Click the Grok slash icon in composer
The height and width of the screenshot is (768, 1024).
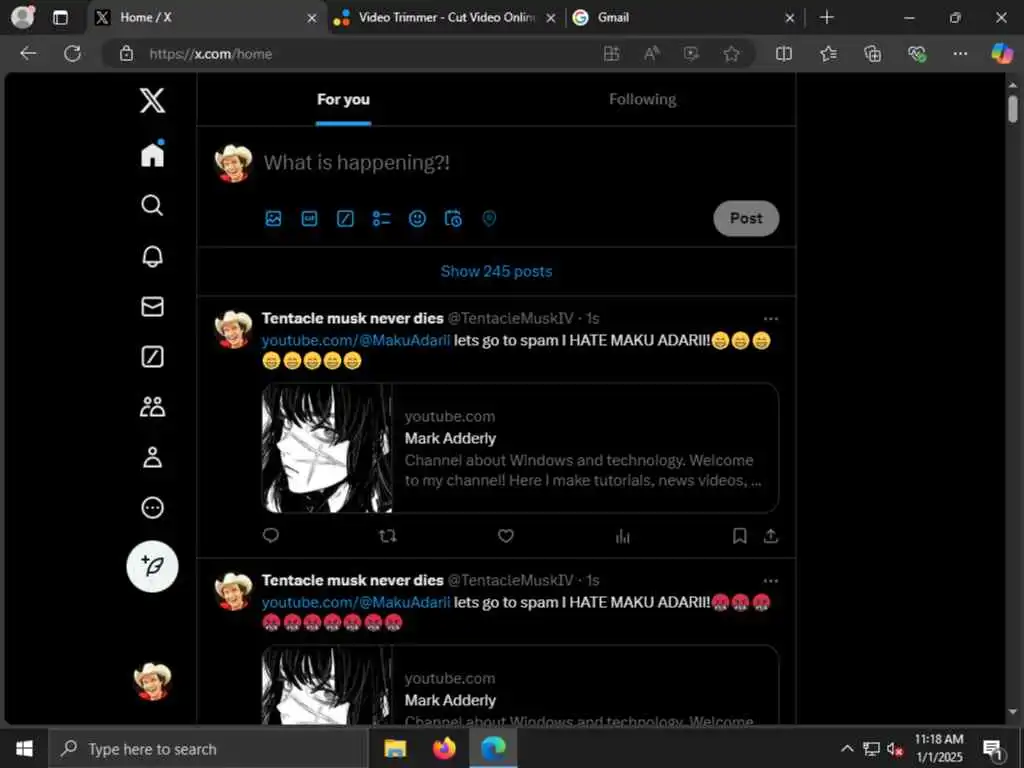click(x=345, y=219)
